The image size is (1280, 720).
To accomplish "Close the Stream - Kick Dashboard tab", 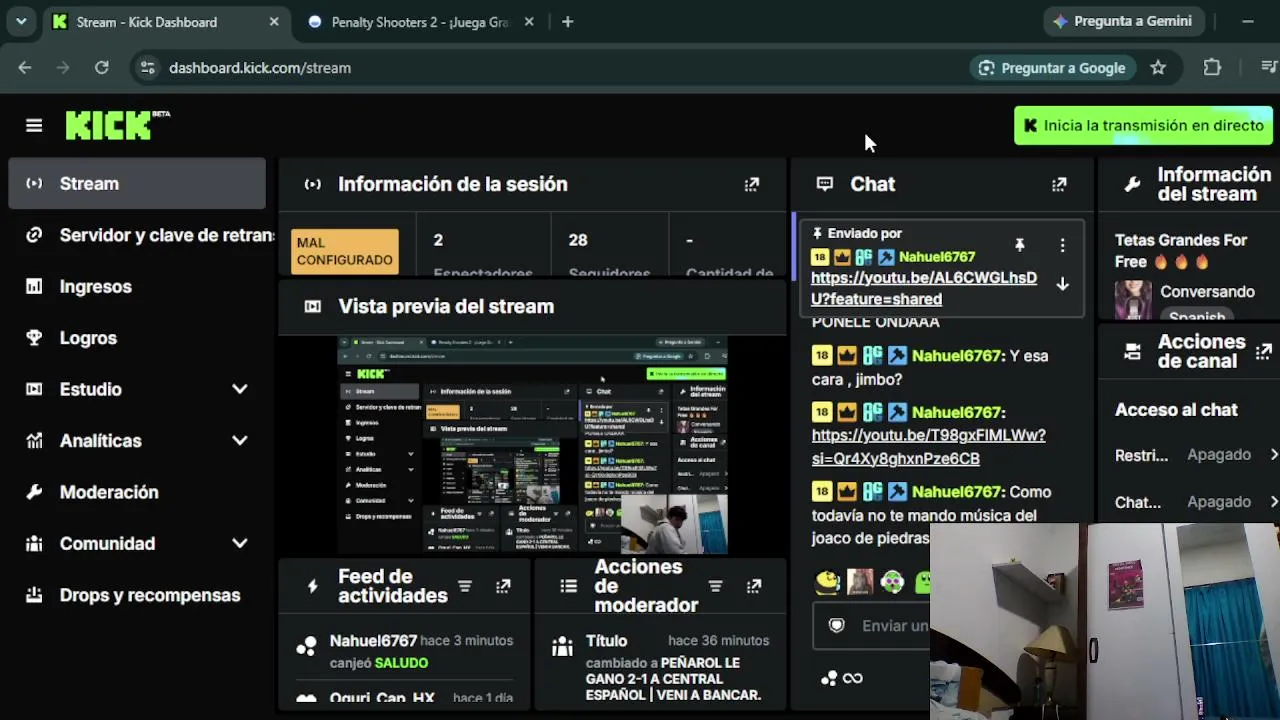I will (x=274, y=22).
